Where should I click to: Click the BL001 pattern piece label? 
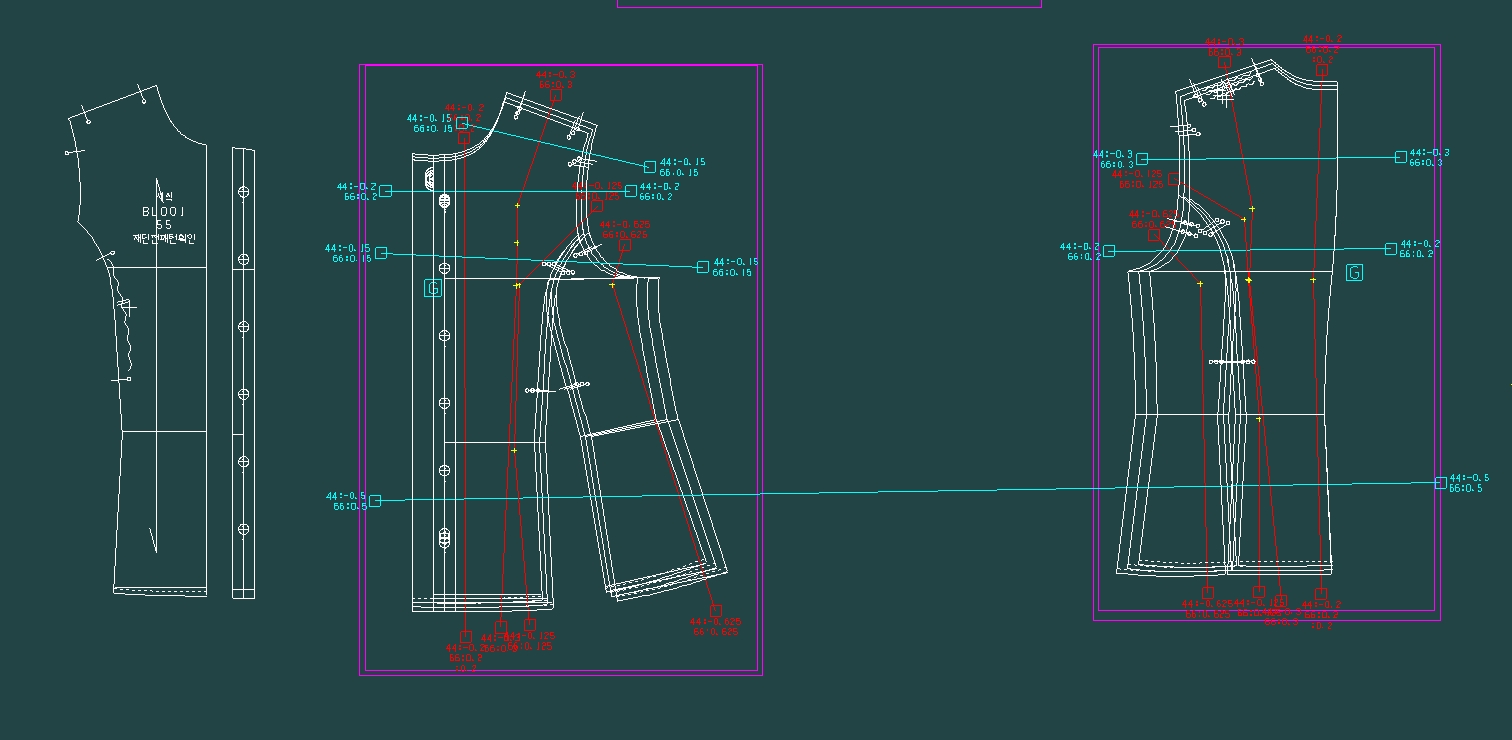163,212
